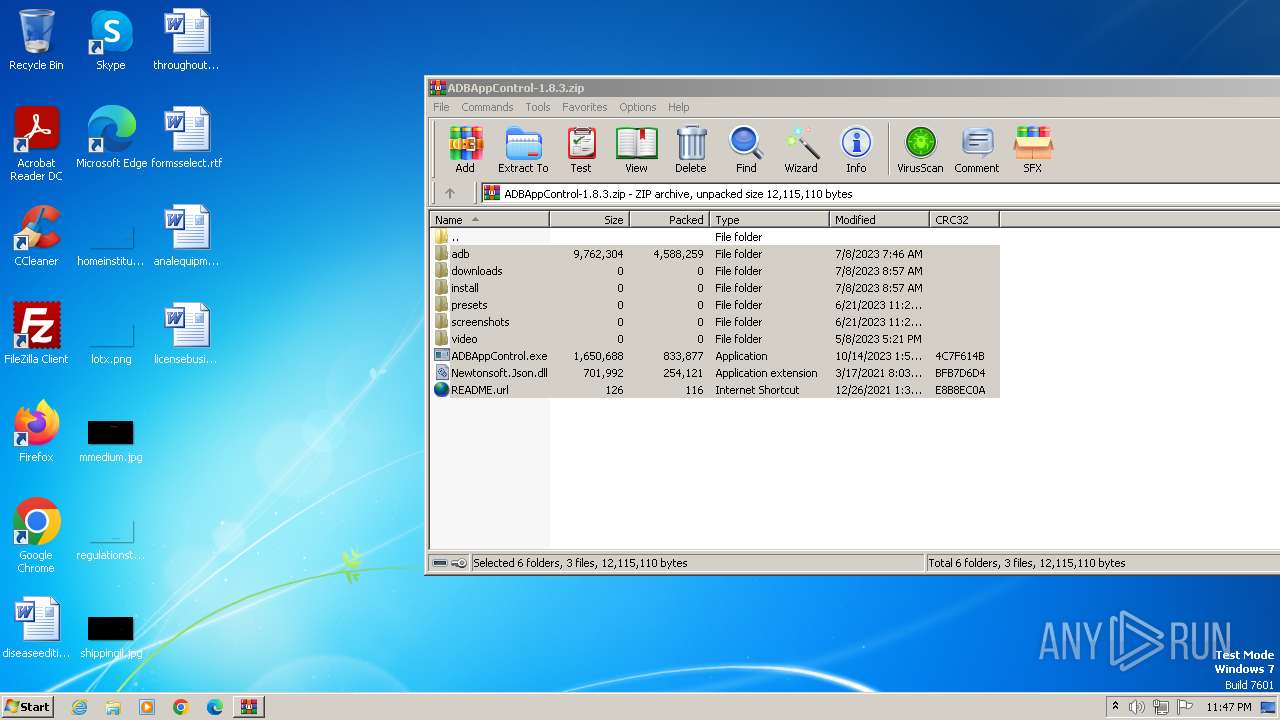Sort by the Packed column header
This screenshot has height=720, width=1280.
pos(670,220)
